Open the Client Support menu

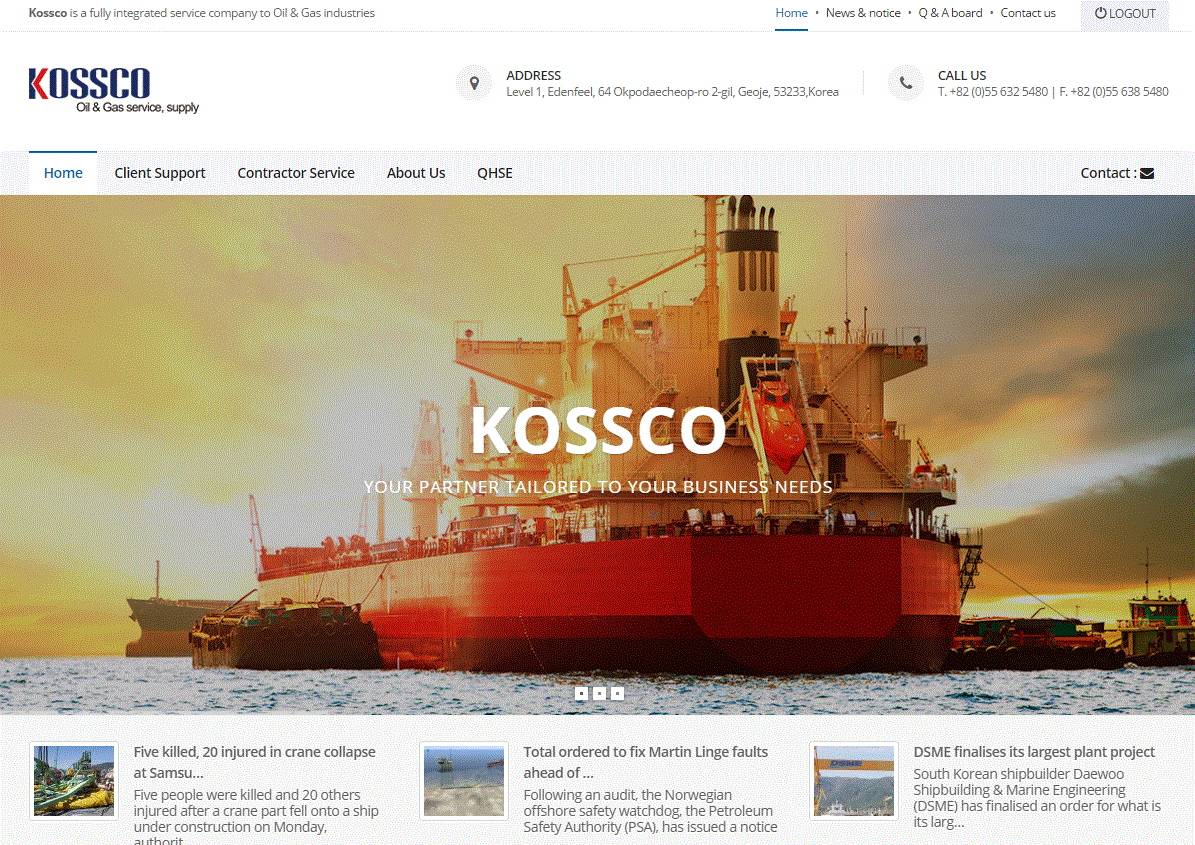coord(160,173)
